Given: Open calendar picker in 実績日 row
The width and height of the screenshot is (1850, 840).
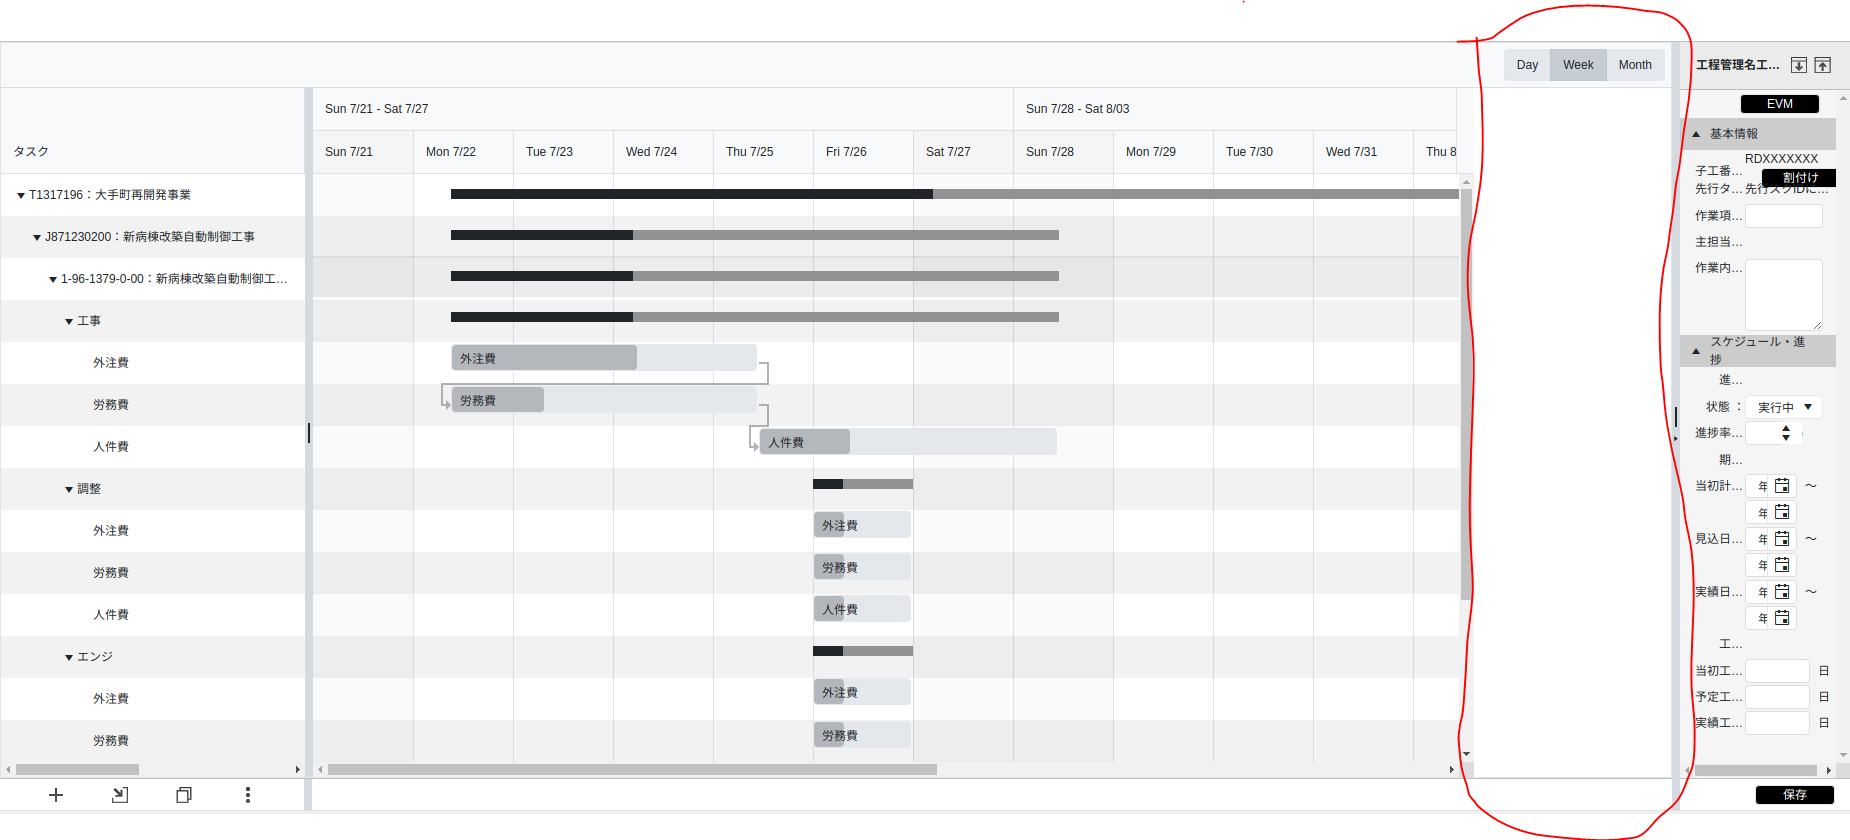Looking at the screenshot, I should pyautogui.click(x=1782, y=592).
